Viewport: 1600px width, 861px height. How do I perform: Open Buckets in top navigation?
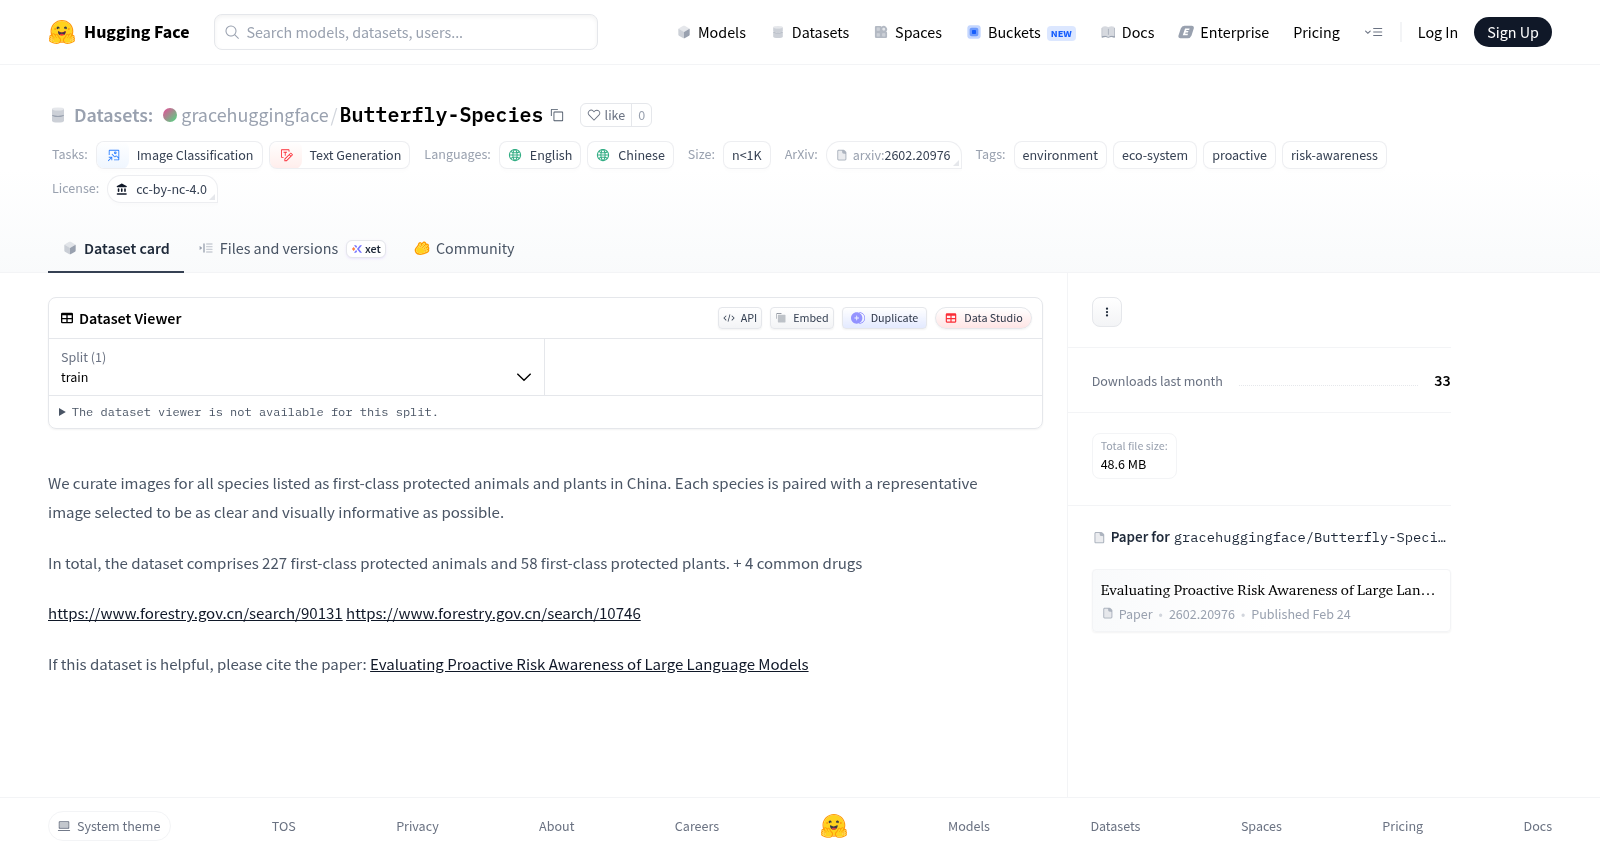tap(1021, 32)
